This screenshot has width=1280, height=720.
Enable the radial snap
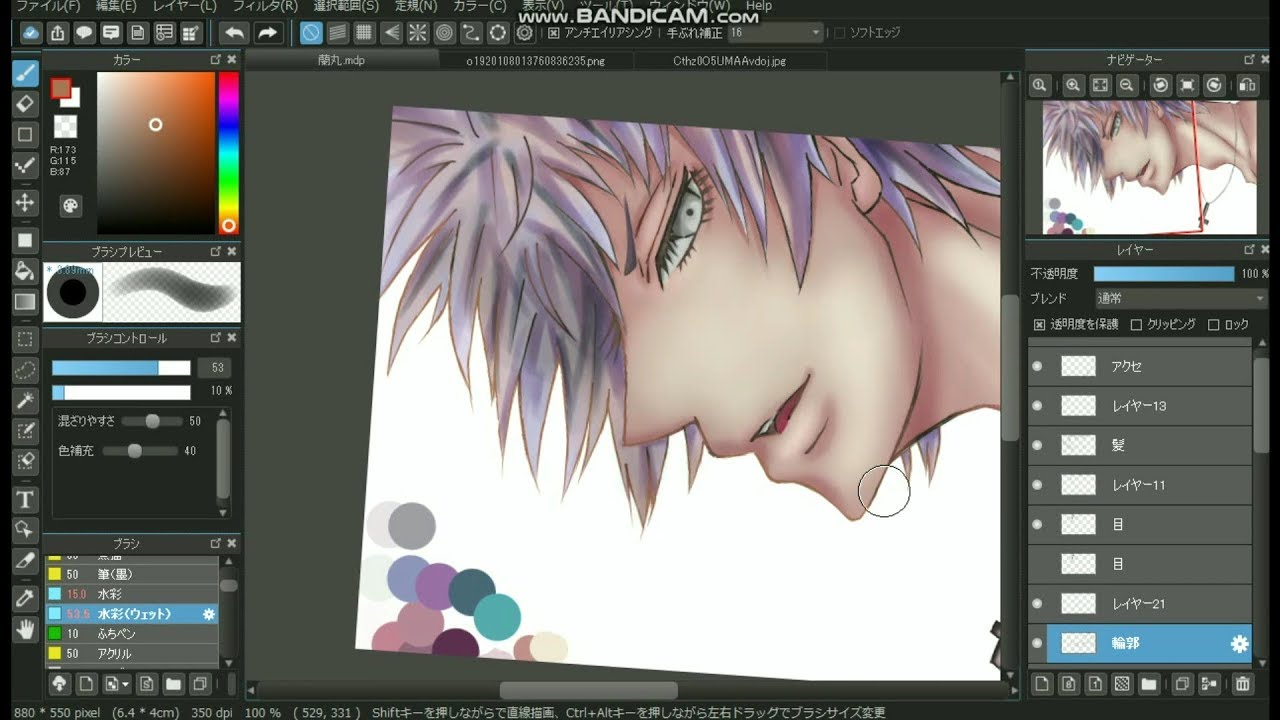[418, 33]
